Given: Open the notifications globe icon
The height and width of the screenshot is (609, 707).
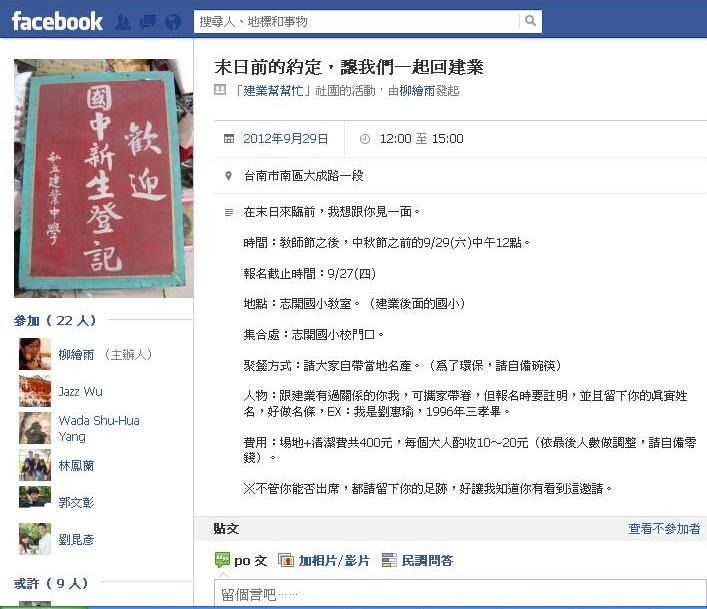Looking at the screenshot, I should (173, 22).
